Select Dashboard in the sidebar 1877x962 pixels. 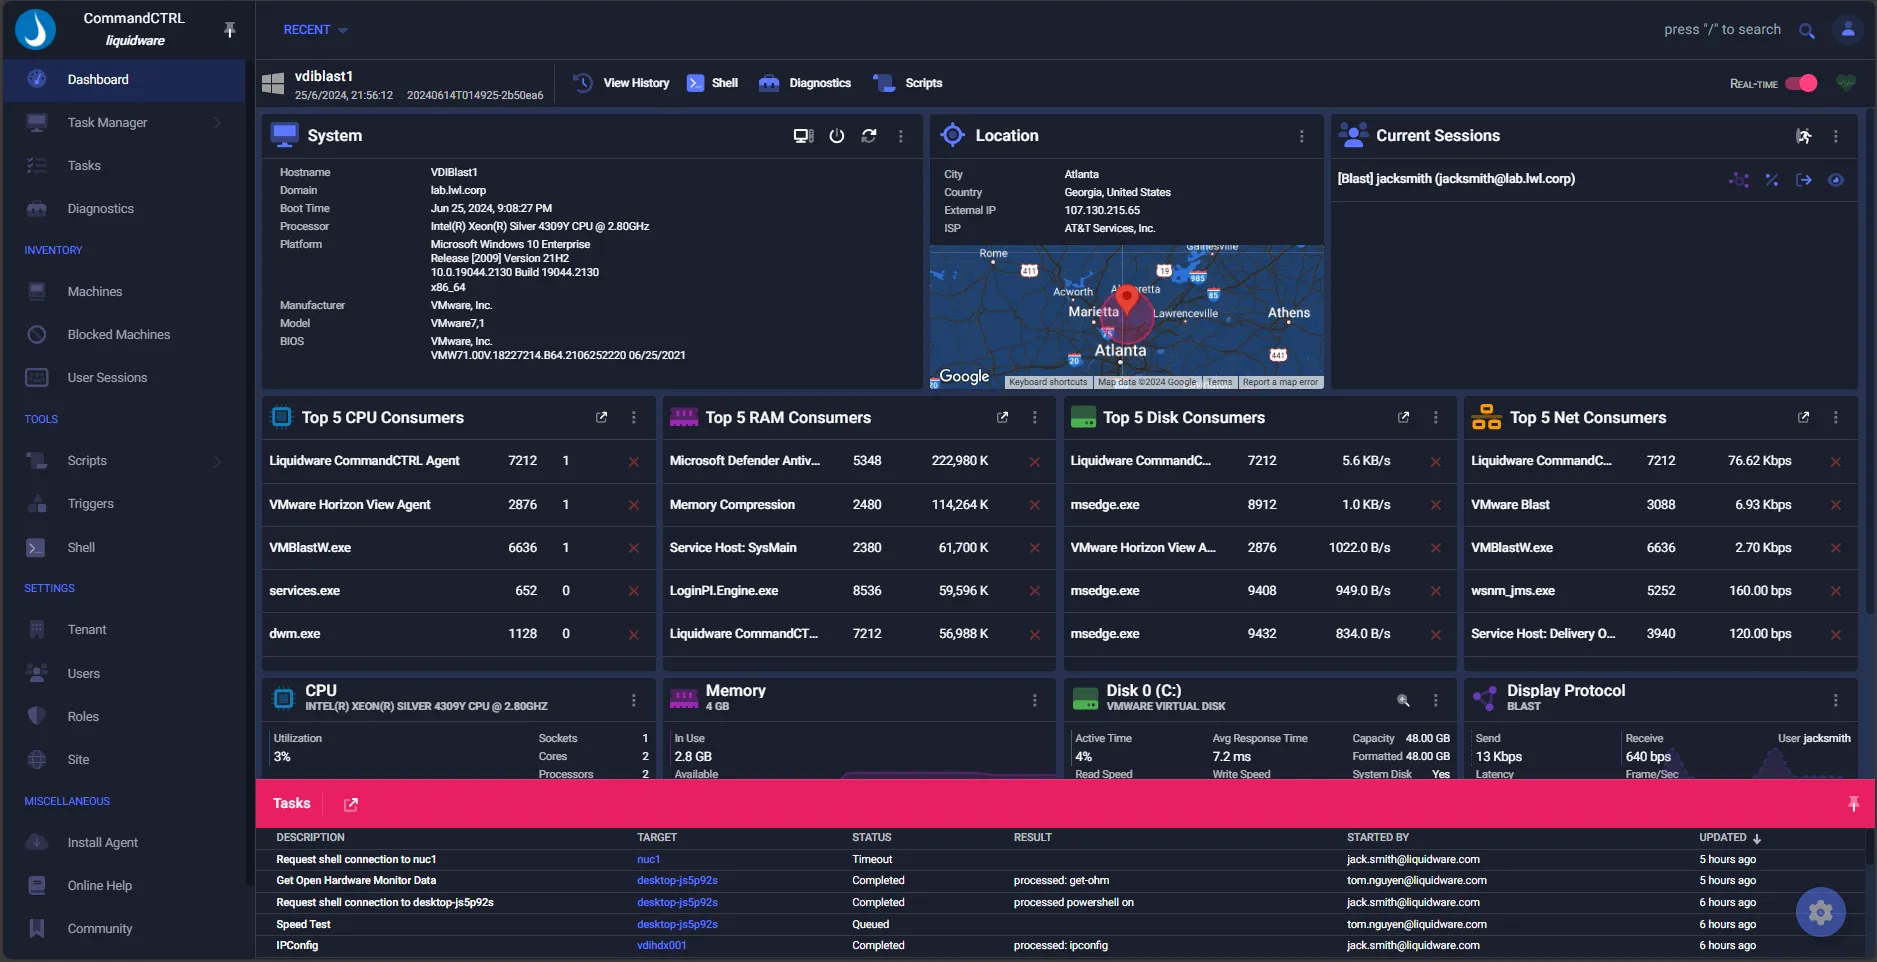click(x=124, y=80)
